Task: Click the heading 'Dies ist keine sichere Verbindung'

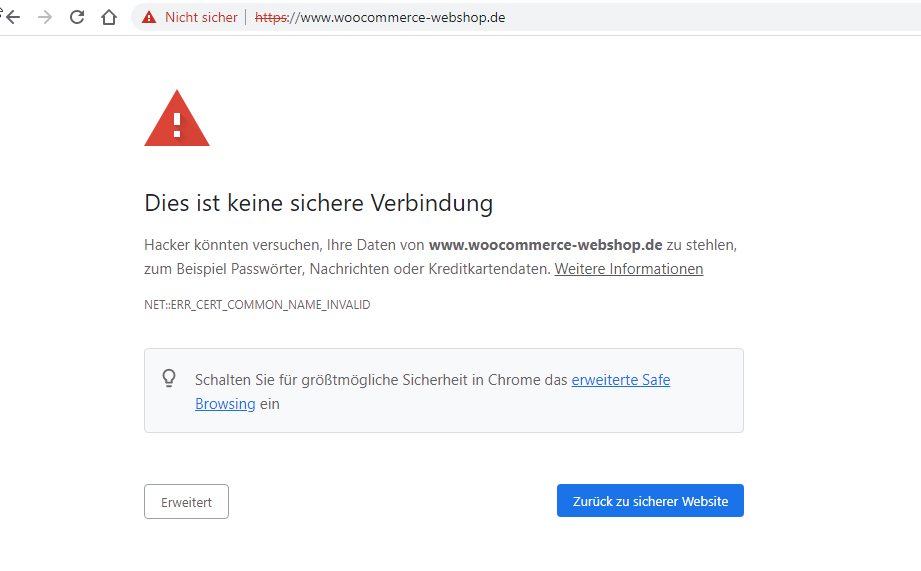Action: coord(318,203)
